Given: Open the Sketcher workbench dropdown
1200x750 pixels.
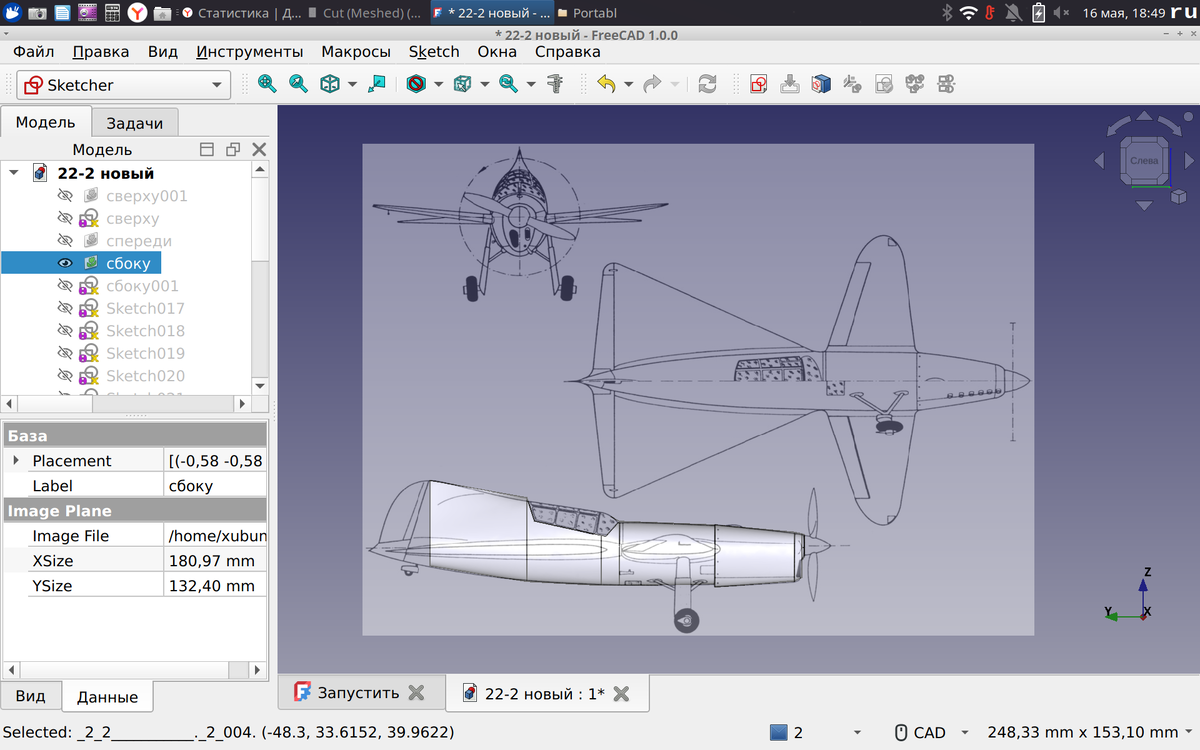Looking at the screenshot, I should [216, 86].
